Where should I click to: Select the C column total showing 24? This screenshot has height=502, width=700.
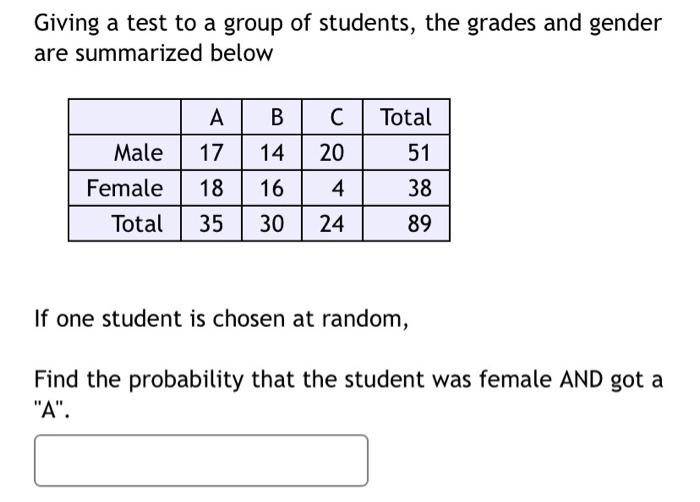(x=332, y=224)
